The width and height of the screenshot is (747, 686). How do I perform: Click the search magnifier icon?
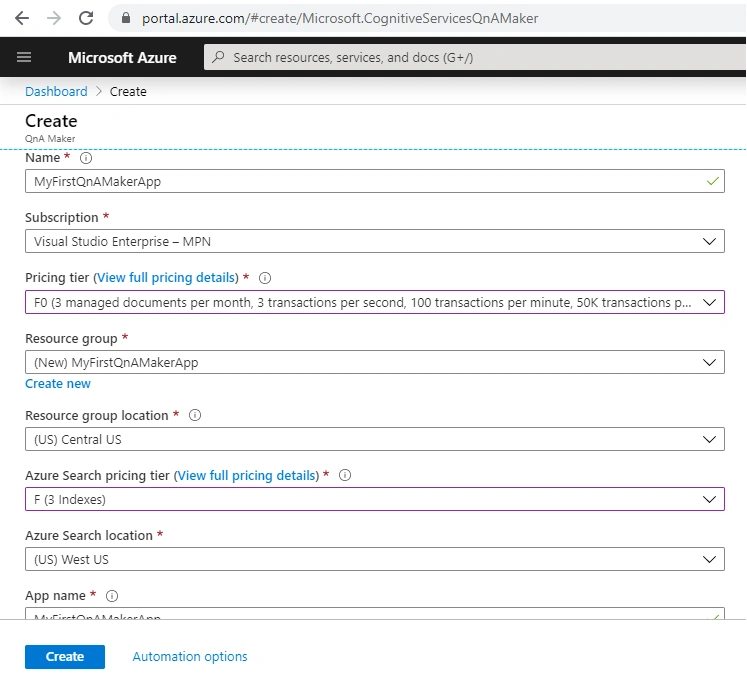[x=218, y=57]
